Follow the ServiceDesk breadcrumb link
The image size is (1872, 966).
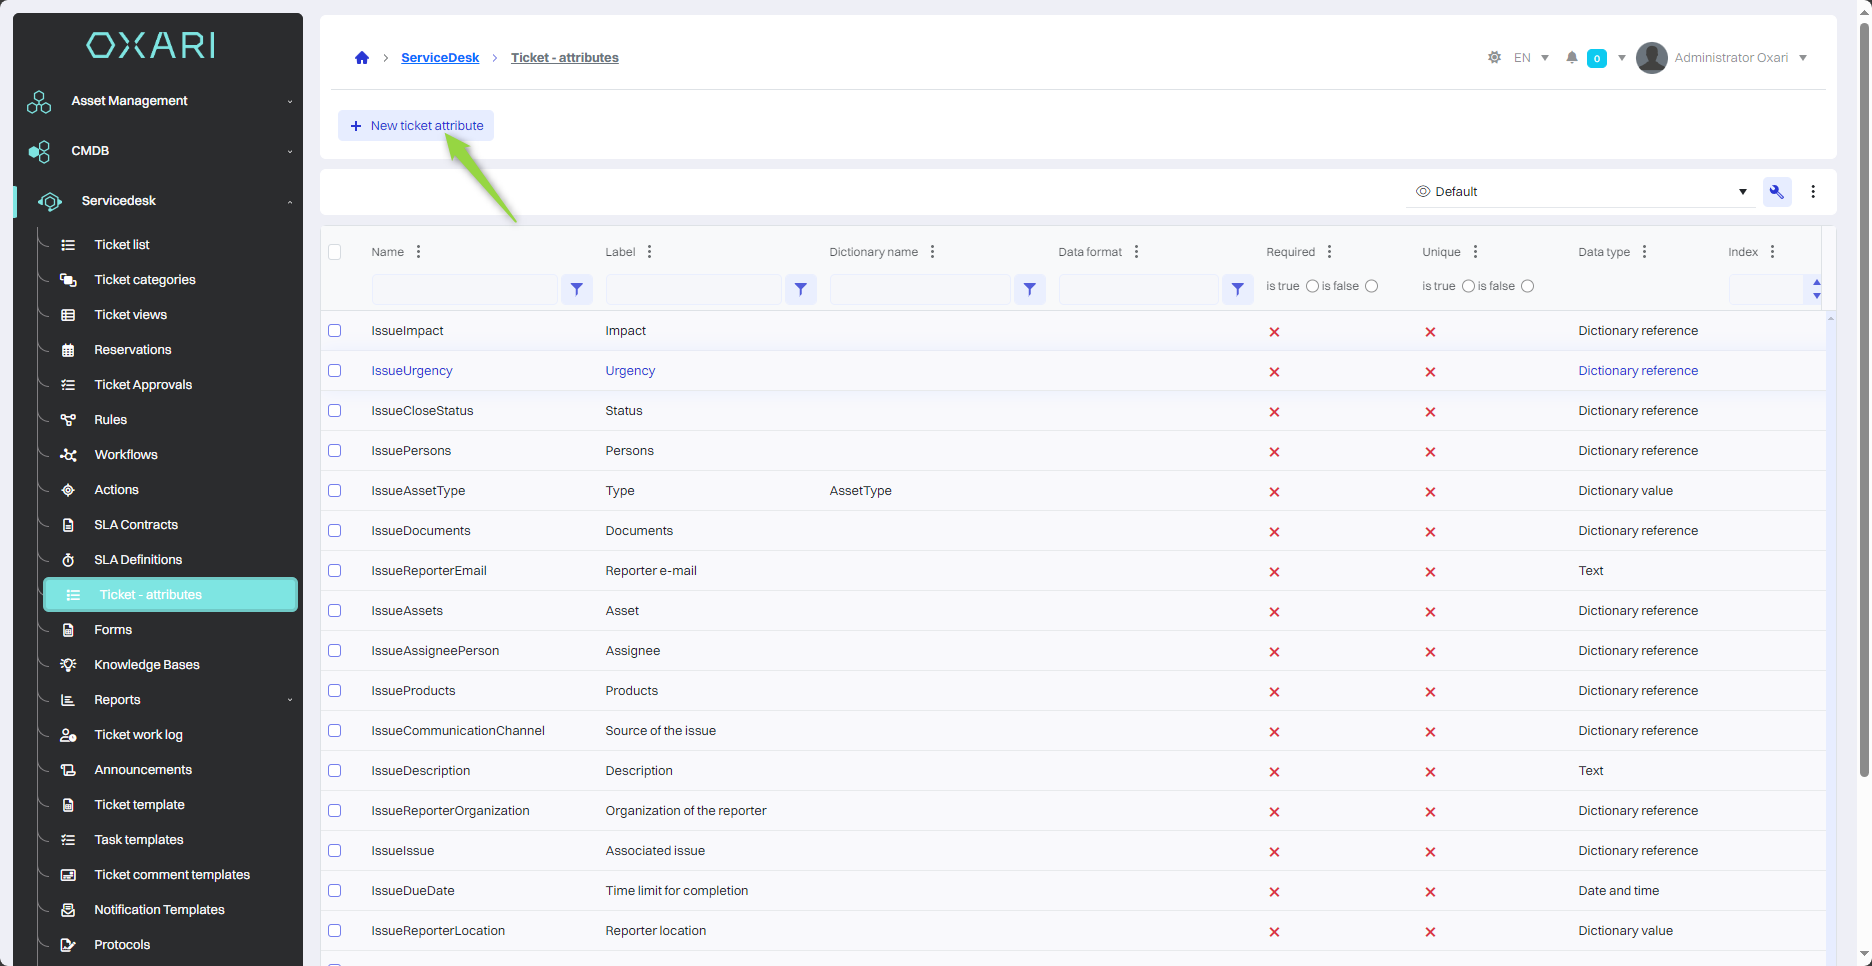(440, 58)
